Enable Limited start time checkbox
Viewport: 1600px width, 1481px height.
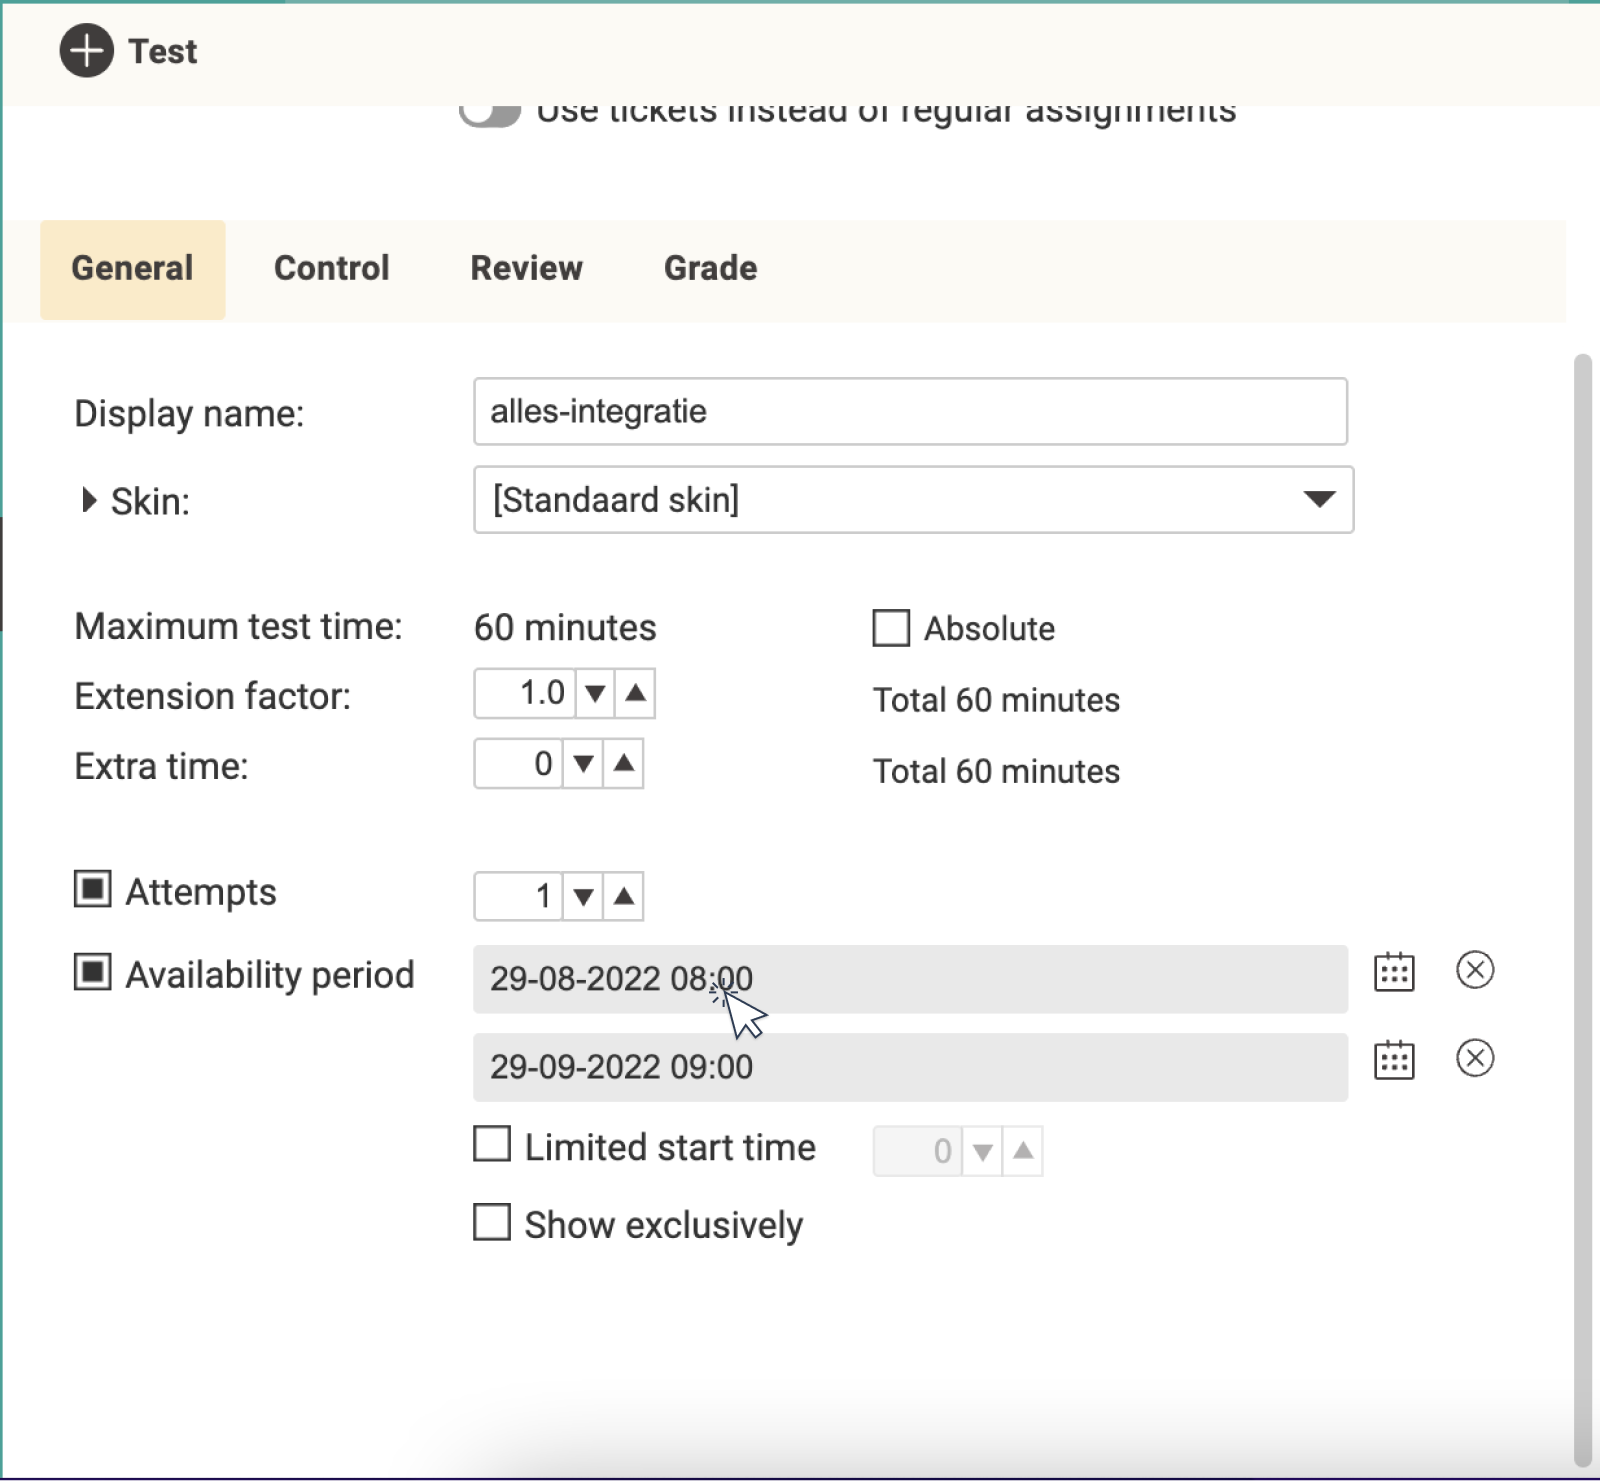(492, 1144)
